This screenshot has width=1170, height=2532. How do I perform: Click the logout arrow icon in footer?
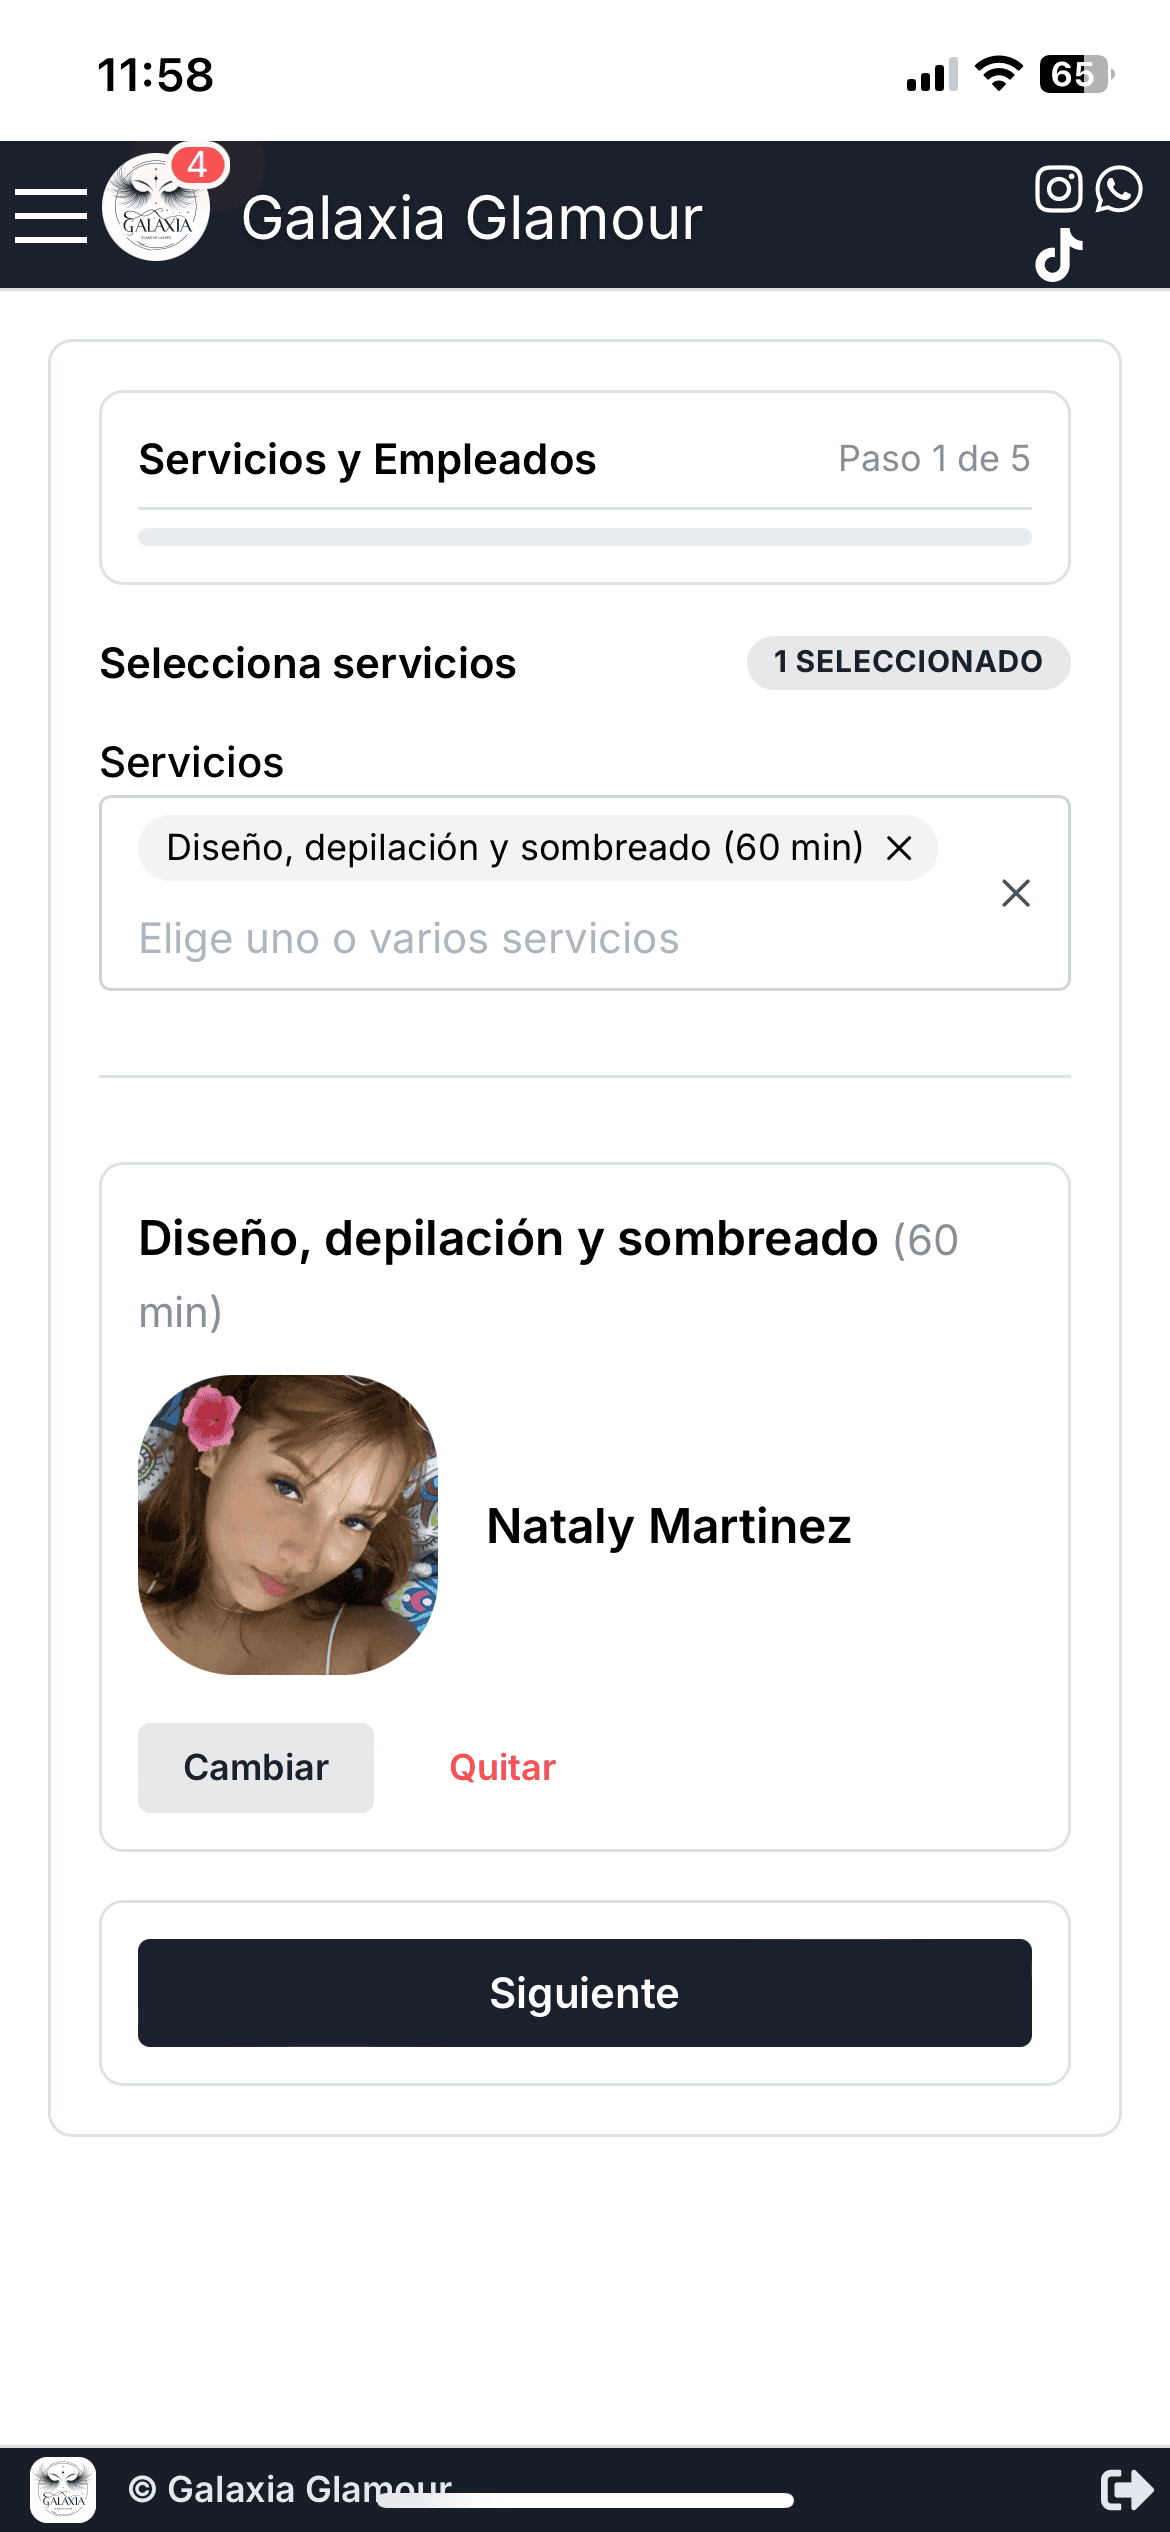coord(1126,2489)
